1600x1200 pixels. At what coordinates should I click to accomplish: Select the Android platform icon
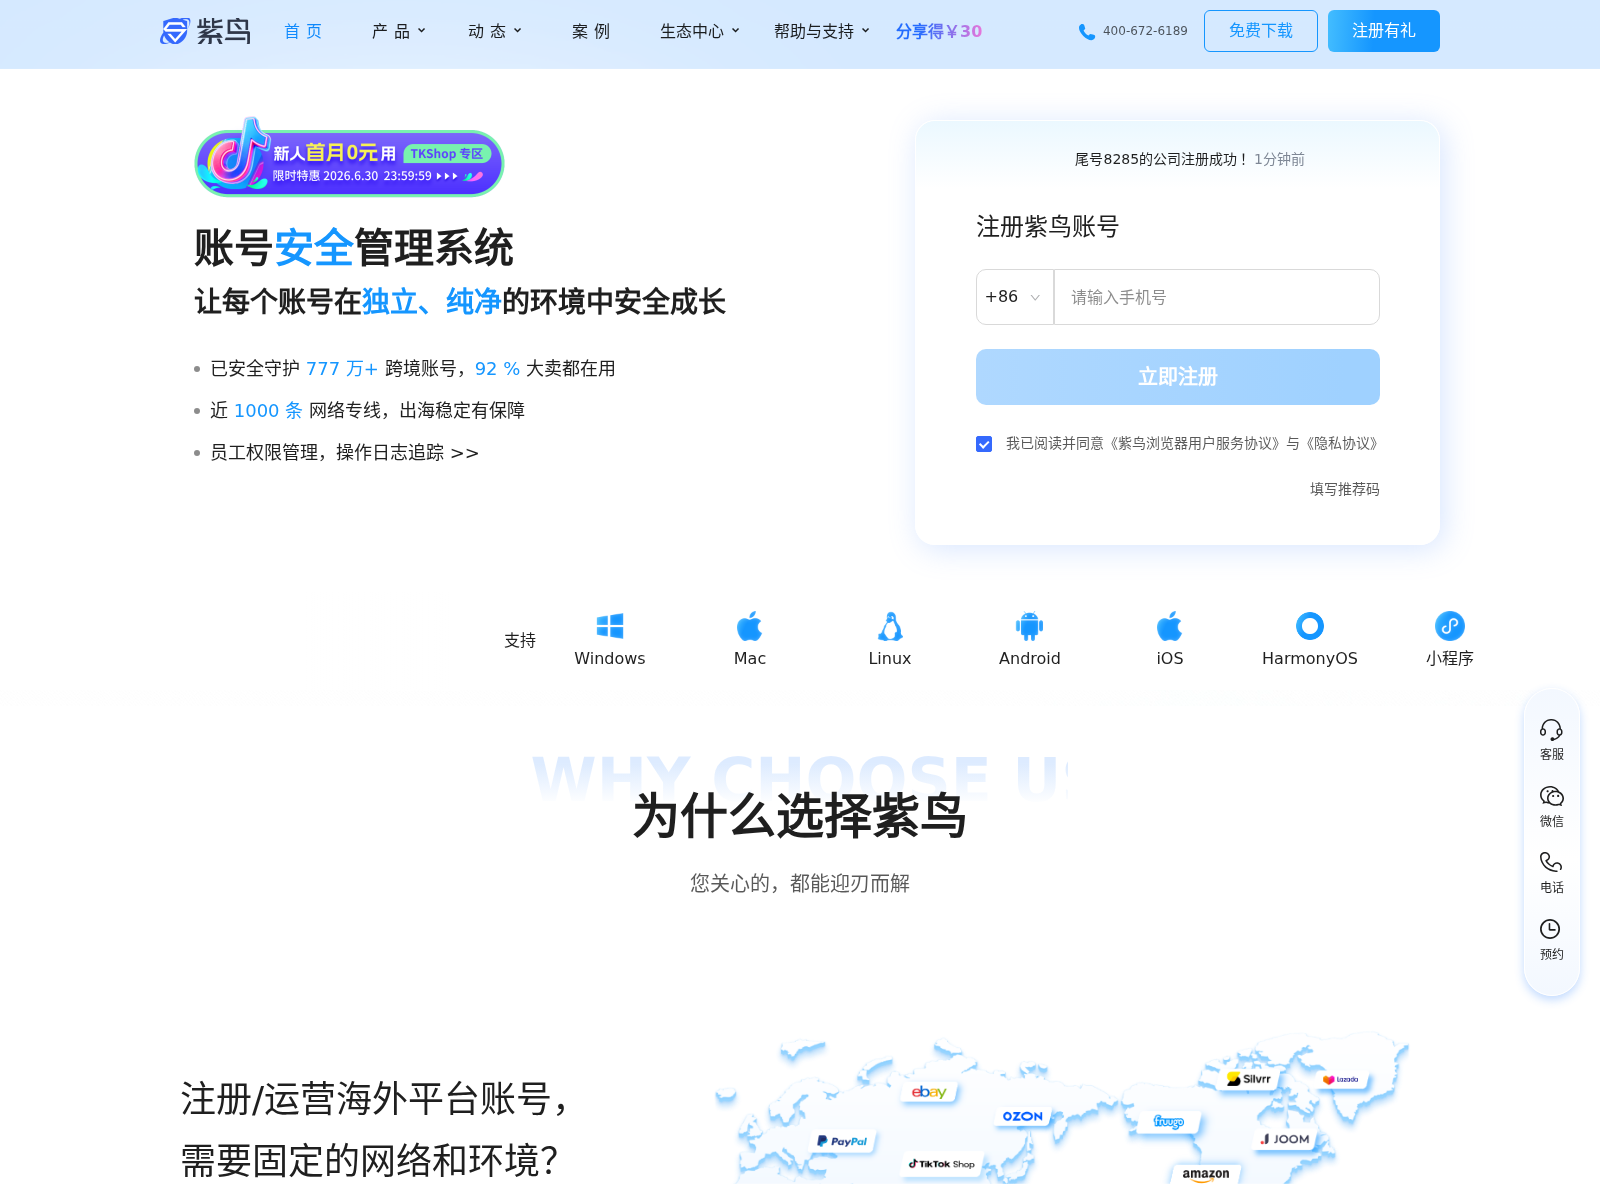pos(1029,625)
